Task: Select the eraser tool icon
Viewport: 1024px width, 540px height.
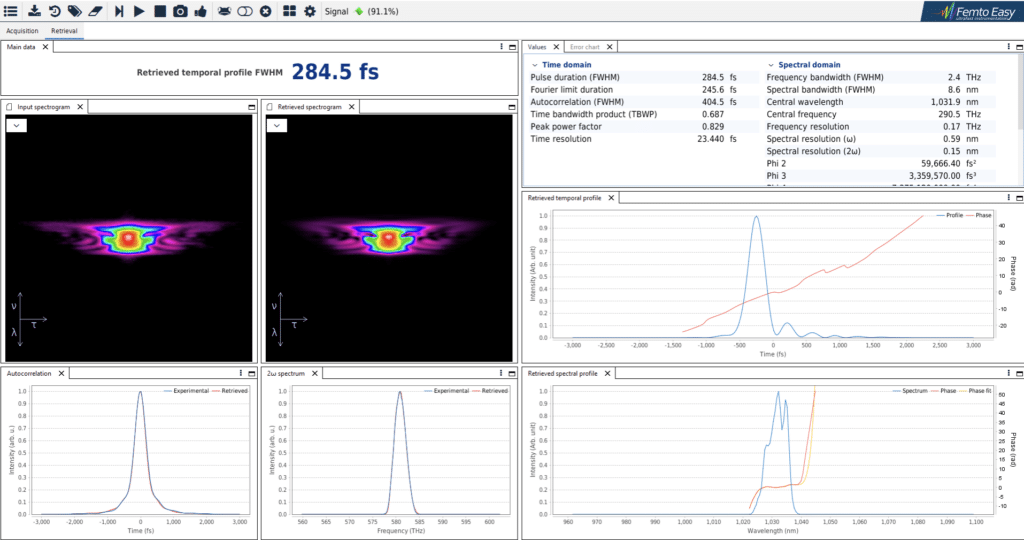Action: tap(95, 11)
